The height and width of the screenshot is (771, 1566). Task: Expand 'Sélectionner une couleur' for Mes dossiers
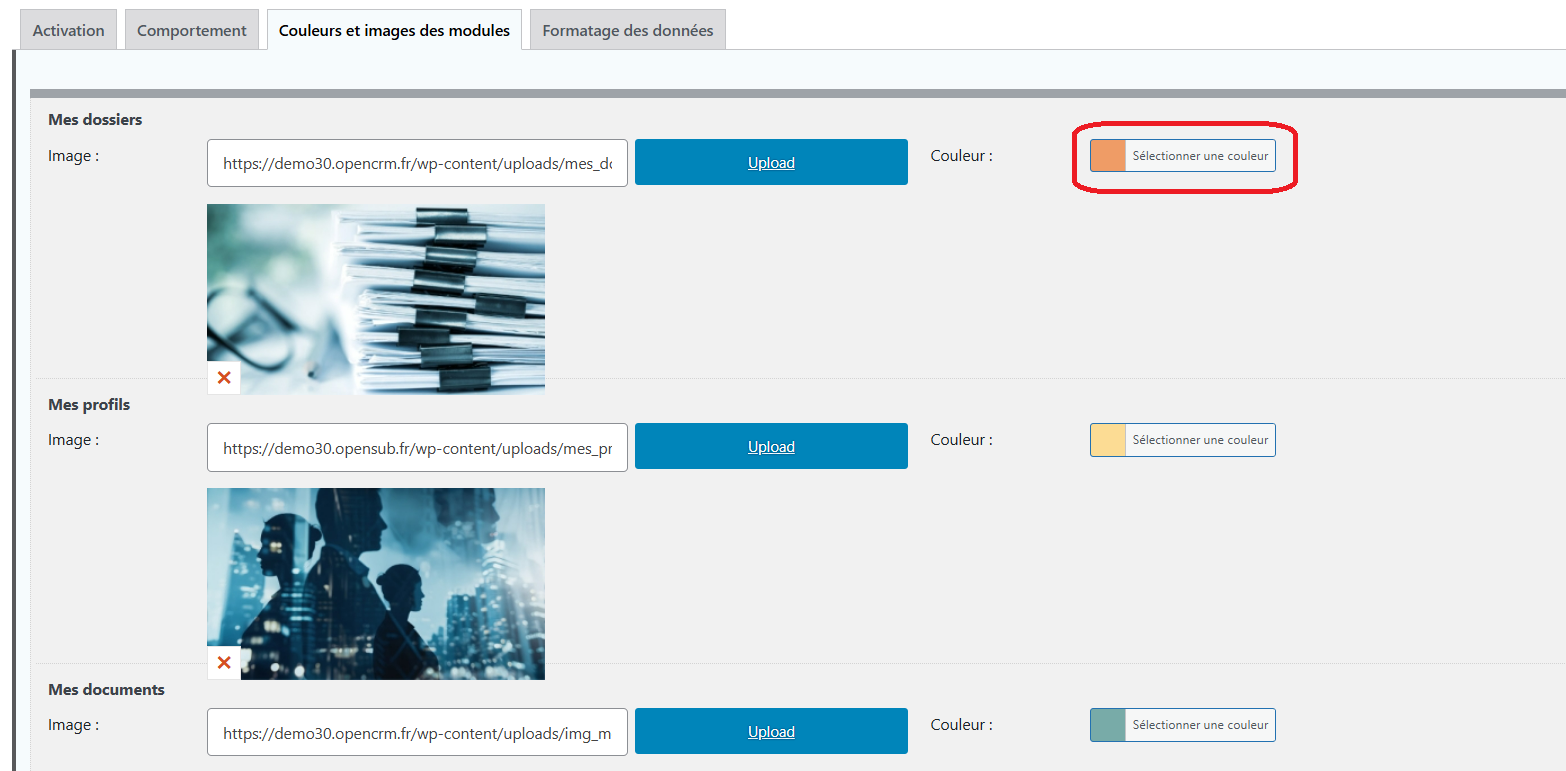pos(1200,156)
